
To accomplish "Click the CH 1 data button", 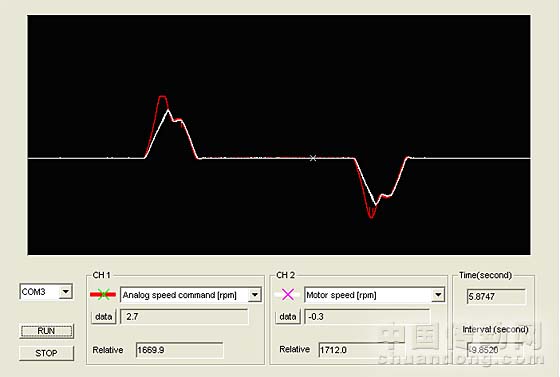I will click(104, 317).
